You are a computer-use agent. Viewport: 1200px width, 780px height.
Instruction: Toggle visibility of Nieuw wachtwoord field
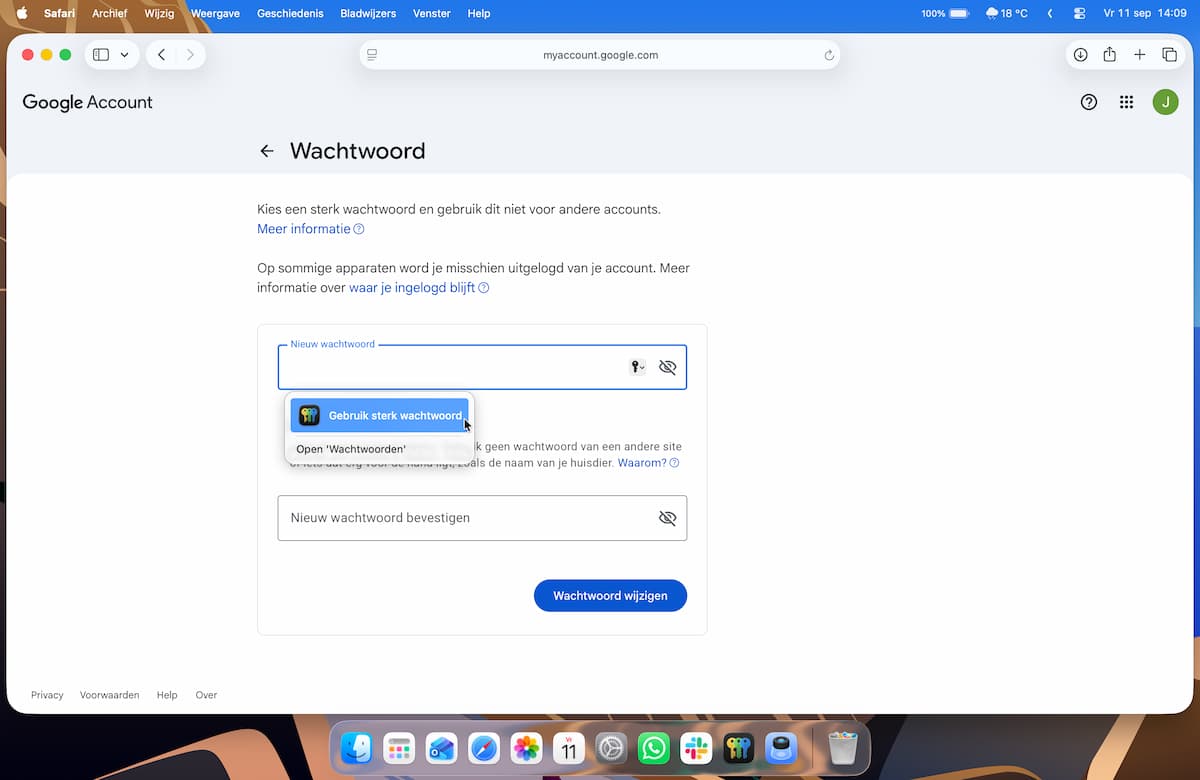[x=668, y=367]
